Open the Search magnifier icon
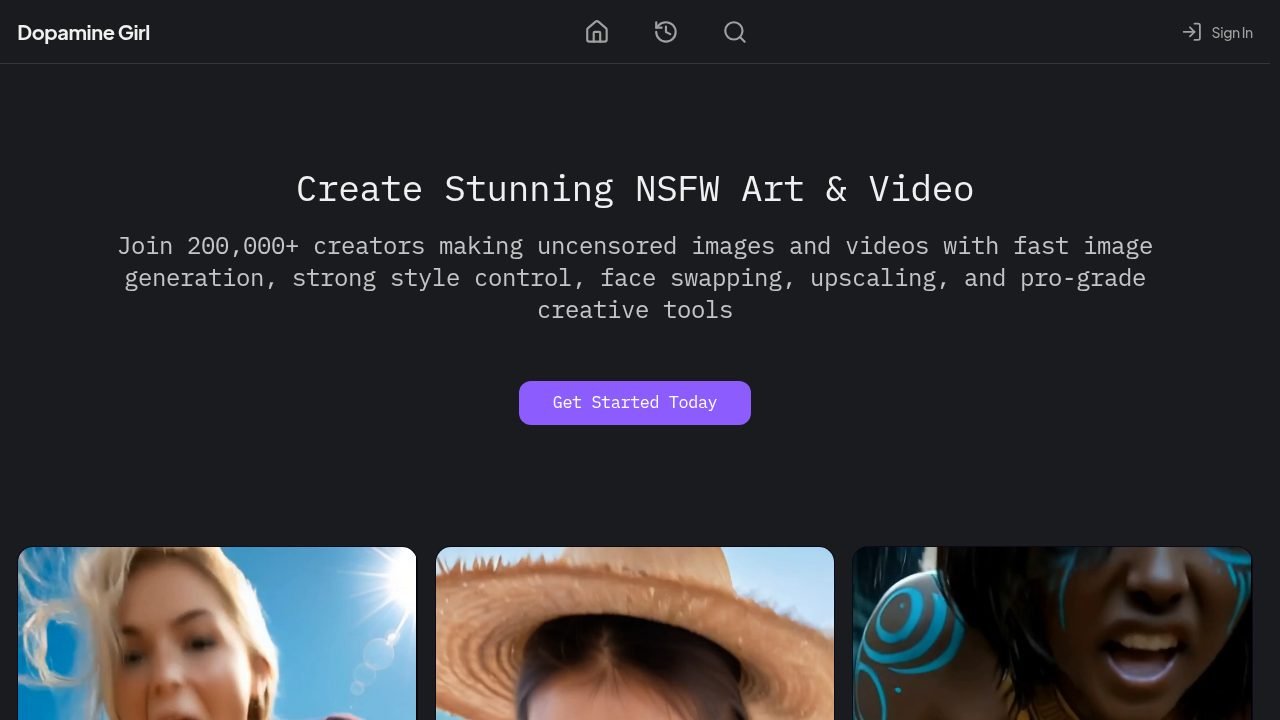The image size is (1280, 720). (x=735, y=32)
